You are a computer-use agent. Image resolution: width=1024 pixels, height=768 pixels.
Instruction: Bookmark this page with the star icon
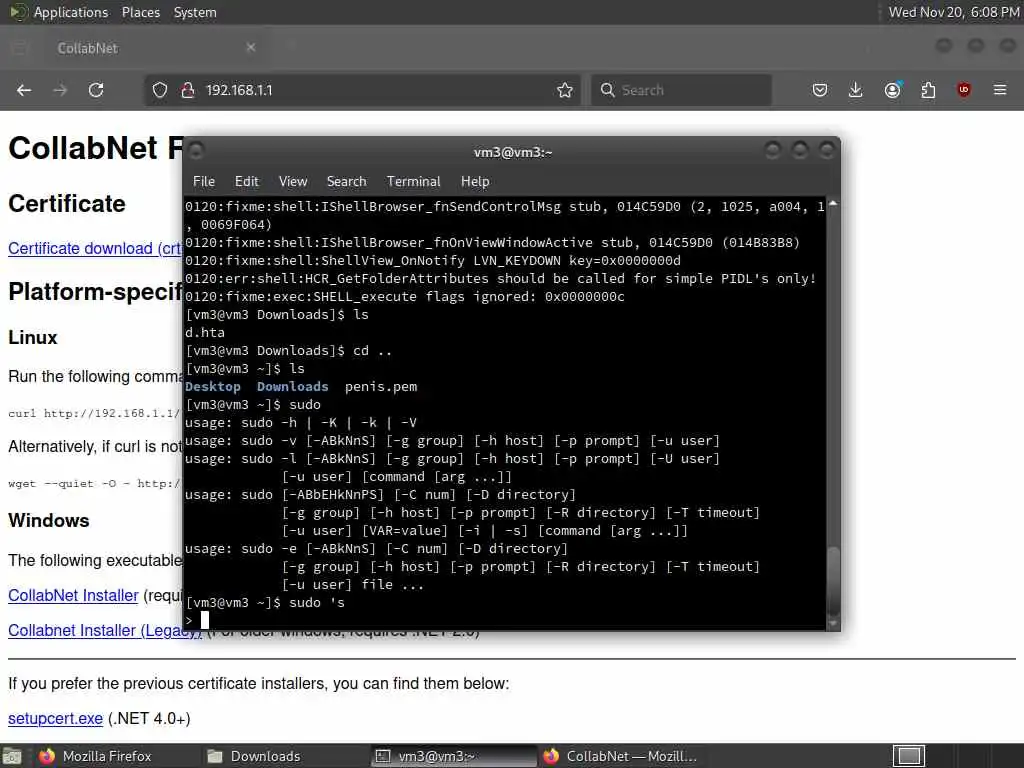tap(565, 90)
